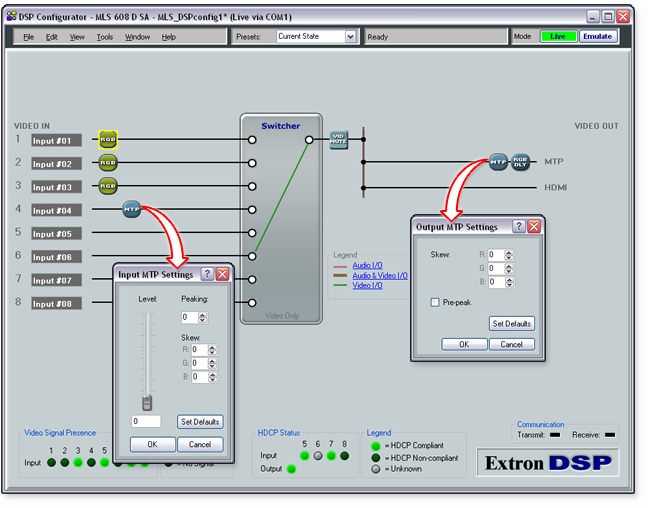Click the DSP Configurator title bar icon
Image resolution: width=648 pixels, height=508 pixels.
pyautogui.click(x=12, y=16)
